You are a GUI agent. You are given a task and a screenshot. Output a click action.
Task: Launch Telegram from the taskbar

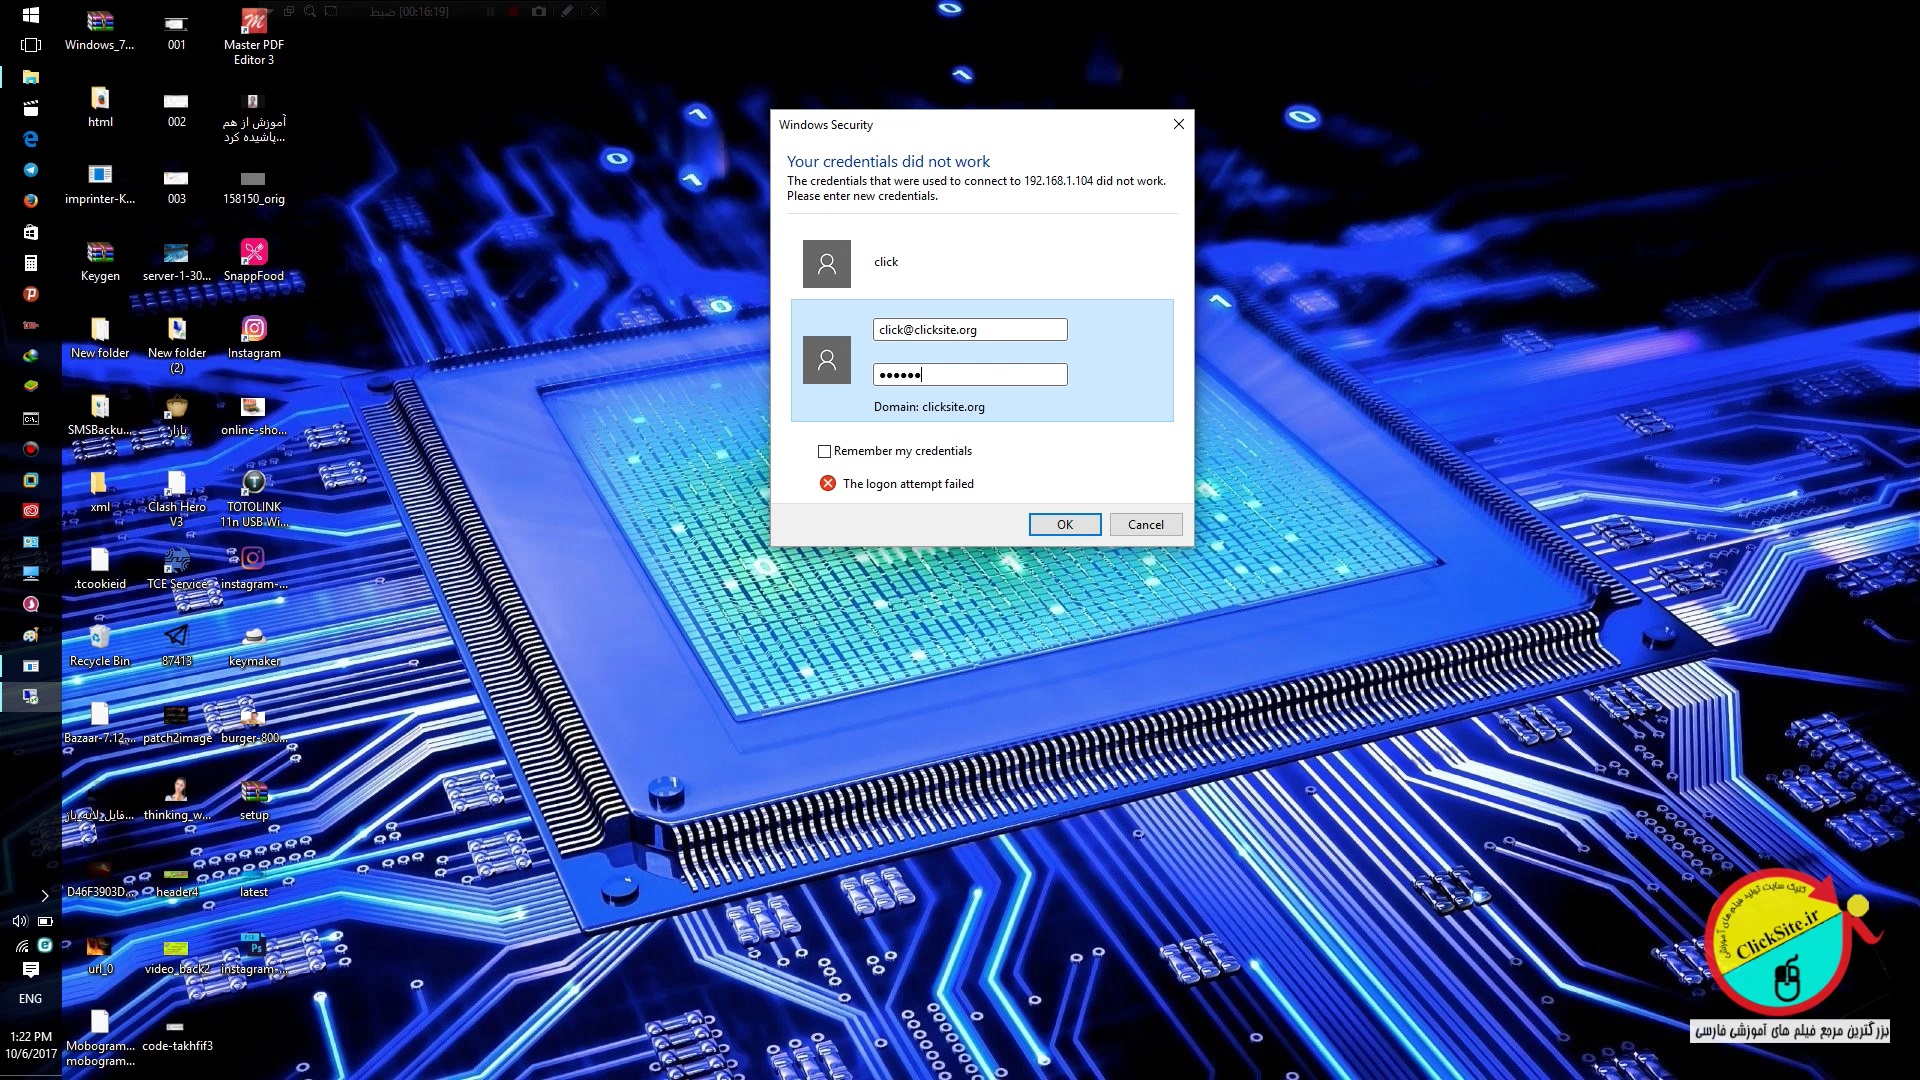pos(30,170)
